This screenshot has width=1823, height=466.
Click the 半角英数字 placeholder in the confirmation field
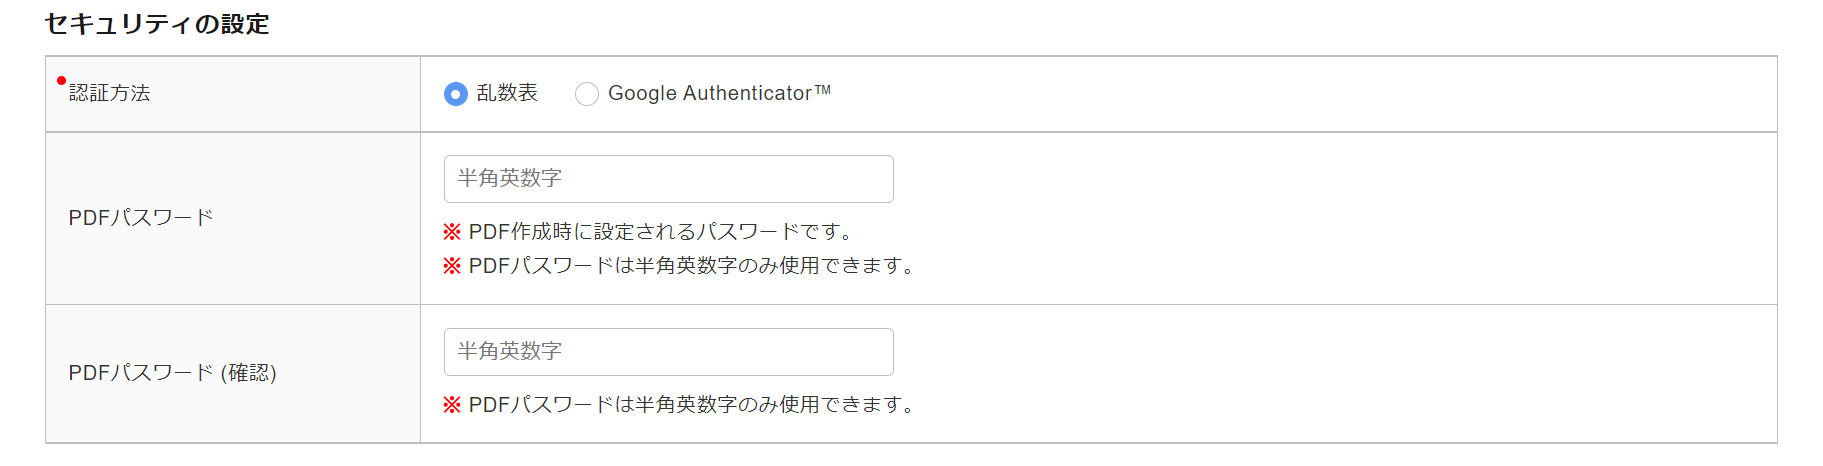coord(510,352)
